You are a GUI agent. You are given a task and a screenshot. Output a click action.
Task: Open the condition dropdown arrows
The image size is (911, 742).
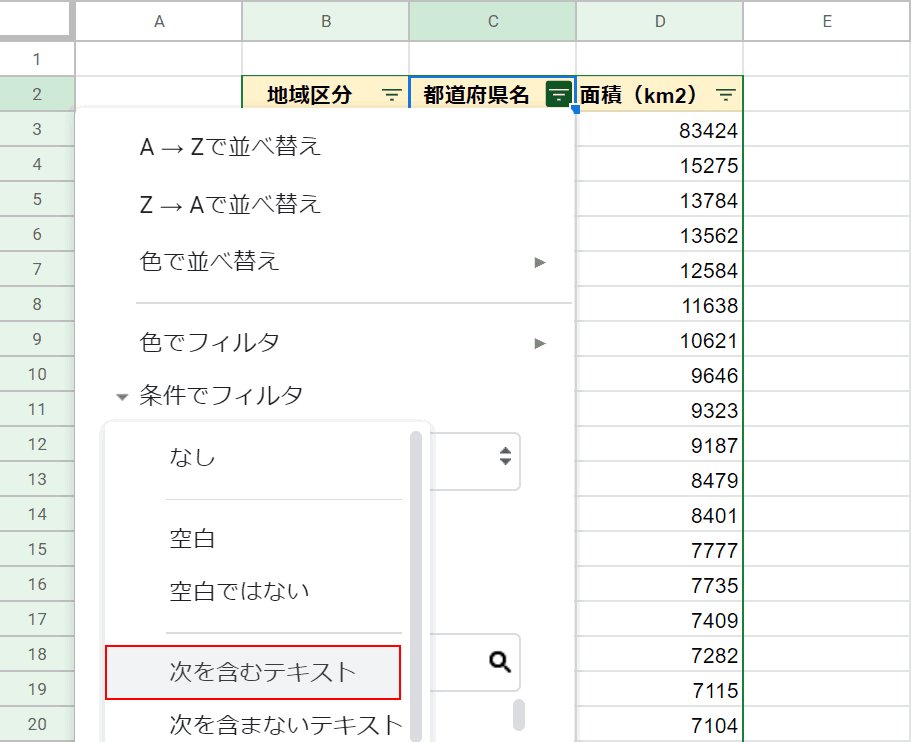pos(505,456)
